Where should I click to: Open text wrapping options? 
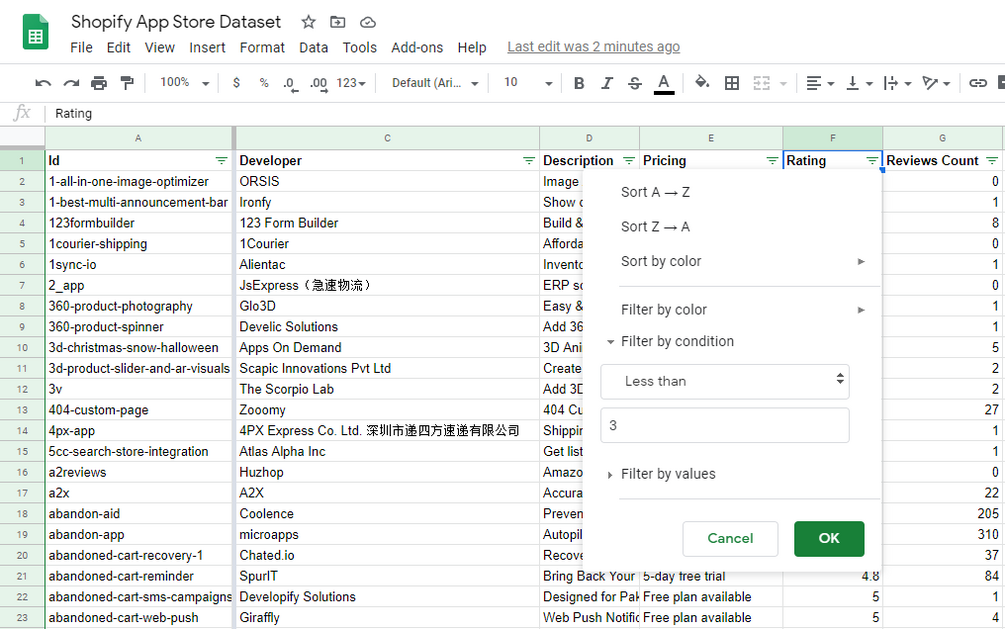pyautogui.click(x=897, y=83)
